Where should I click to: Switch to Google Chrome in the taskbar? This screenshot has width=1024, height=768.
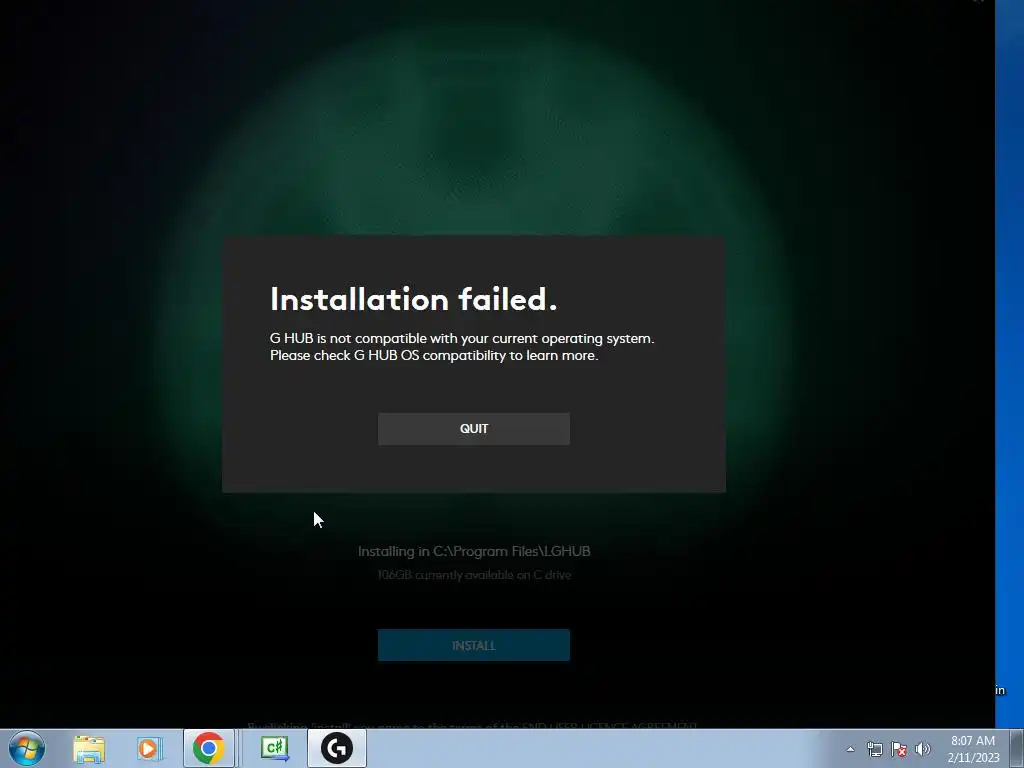(209, 748)
